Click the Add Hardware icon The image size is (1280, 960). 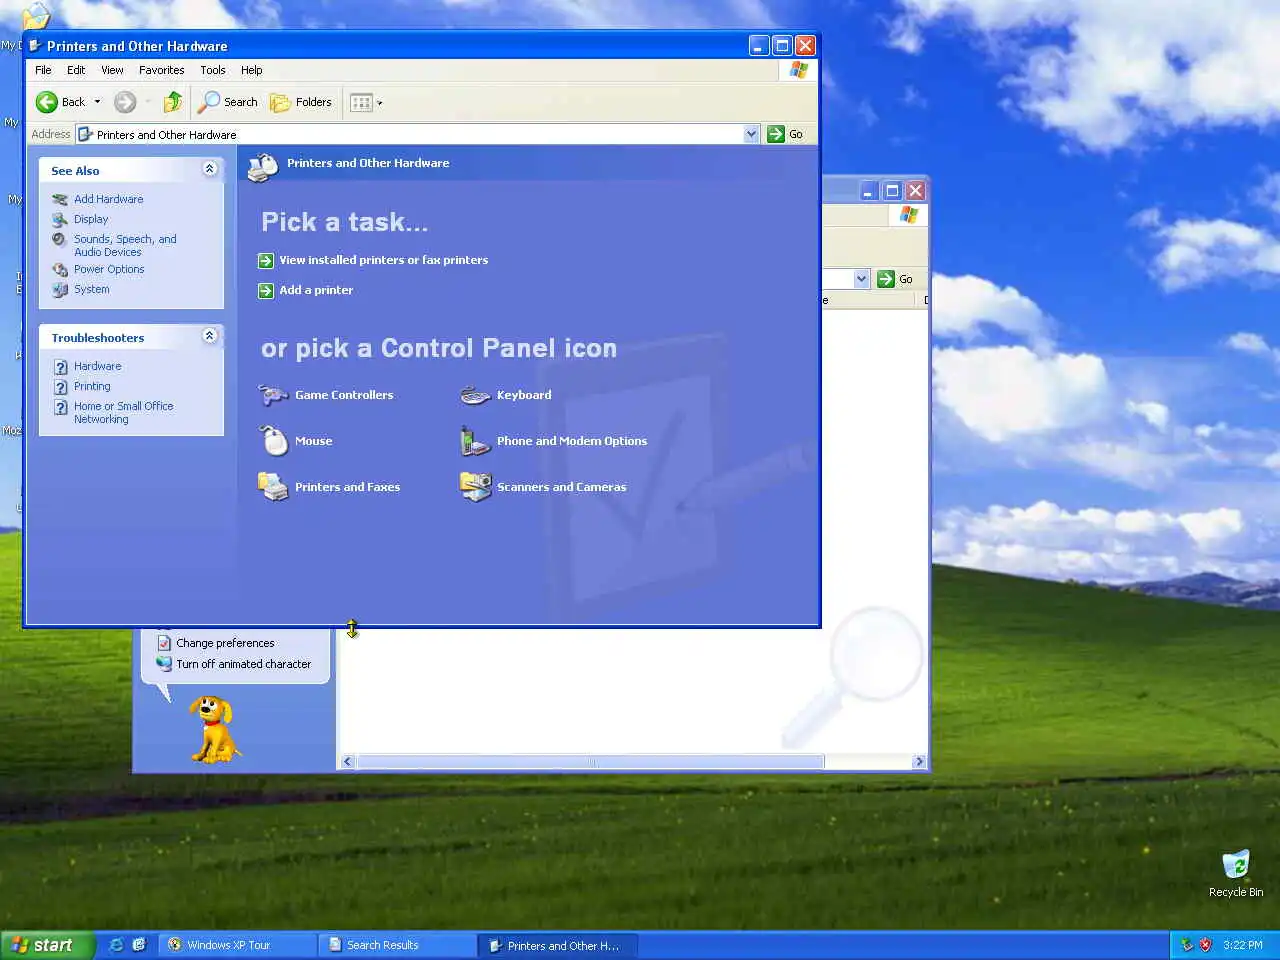[x=60, y=199]
